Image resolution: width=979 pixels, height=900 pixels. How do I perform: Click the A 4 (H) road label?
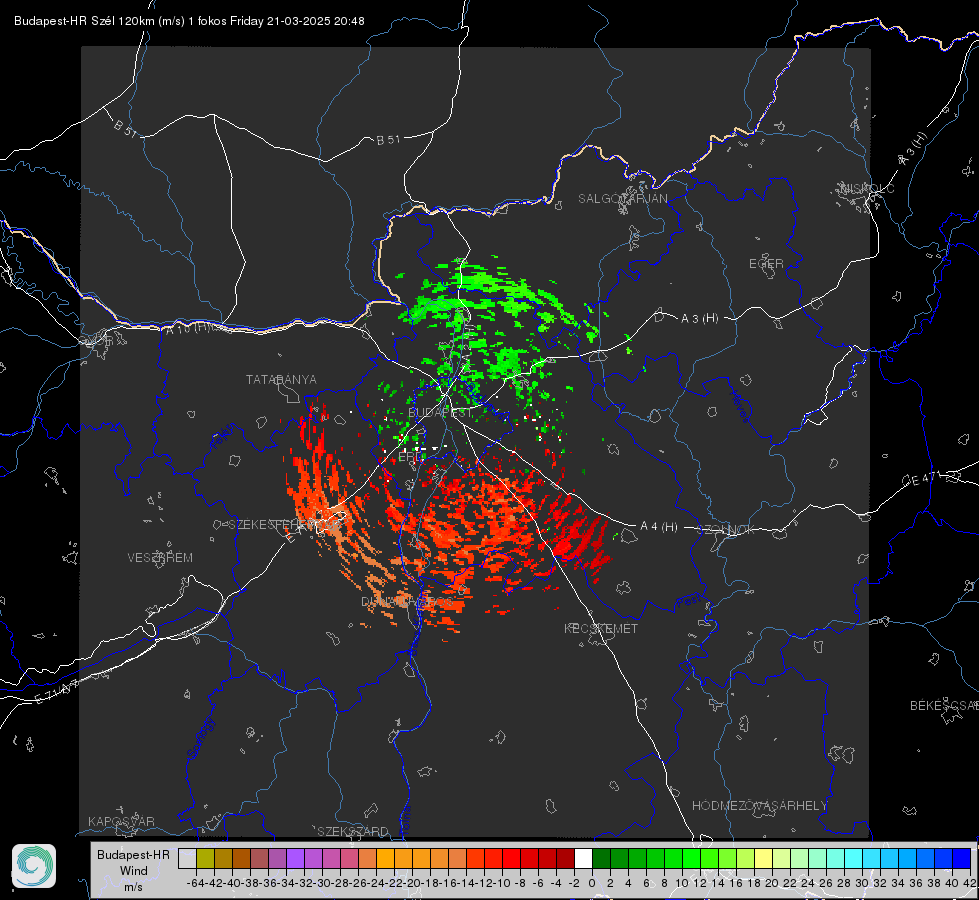click(x=659, y=527)
